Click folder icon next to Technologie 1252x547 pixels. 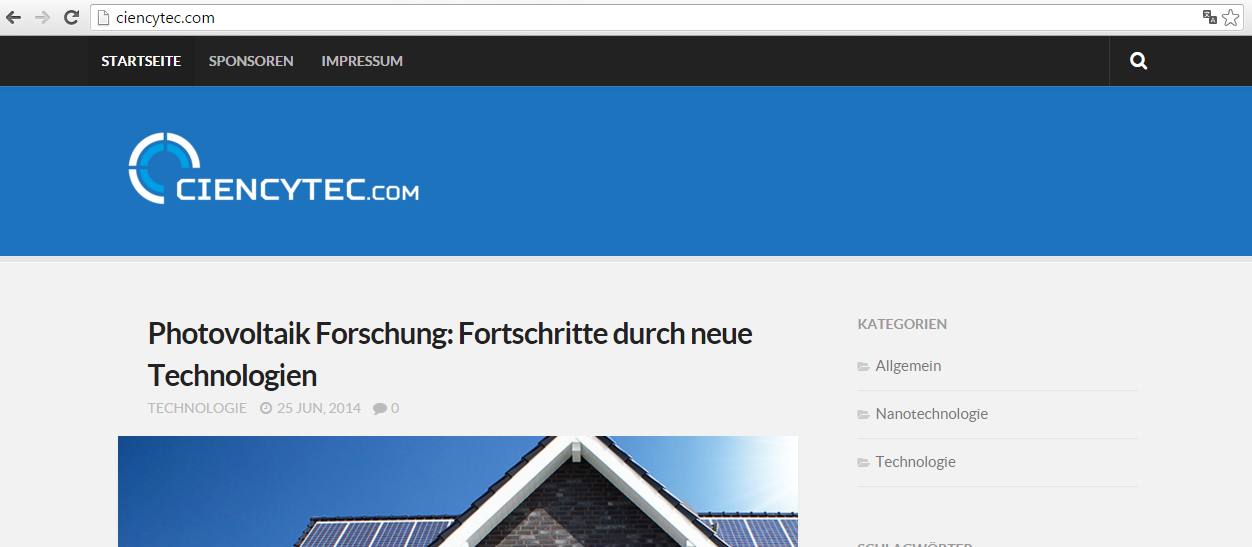click(x=864, y=463)
